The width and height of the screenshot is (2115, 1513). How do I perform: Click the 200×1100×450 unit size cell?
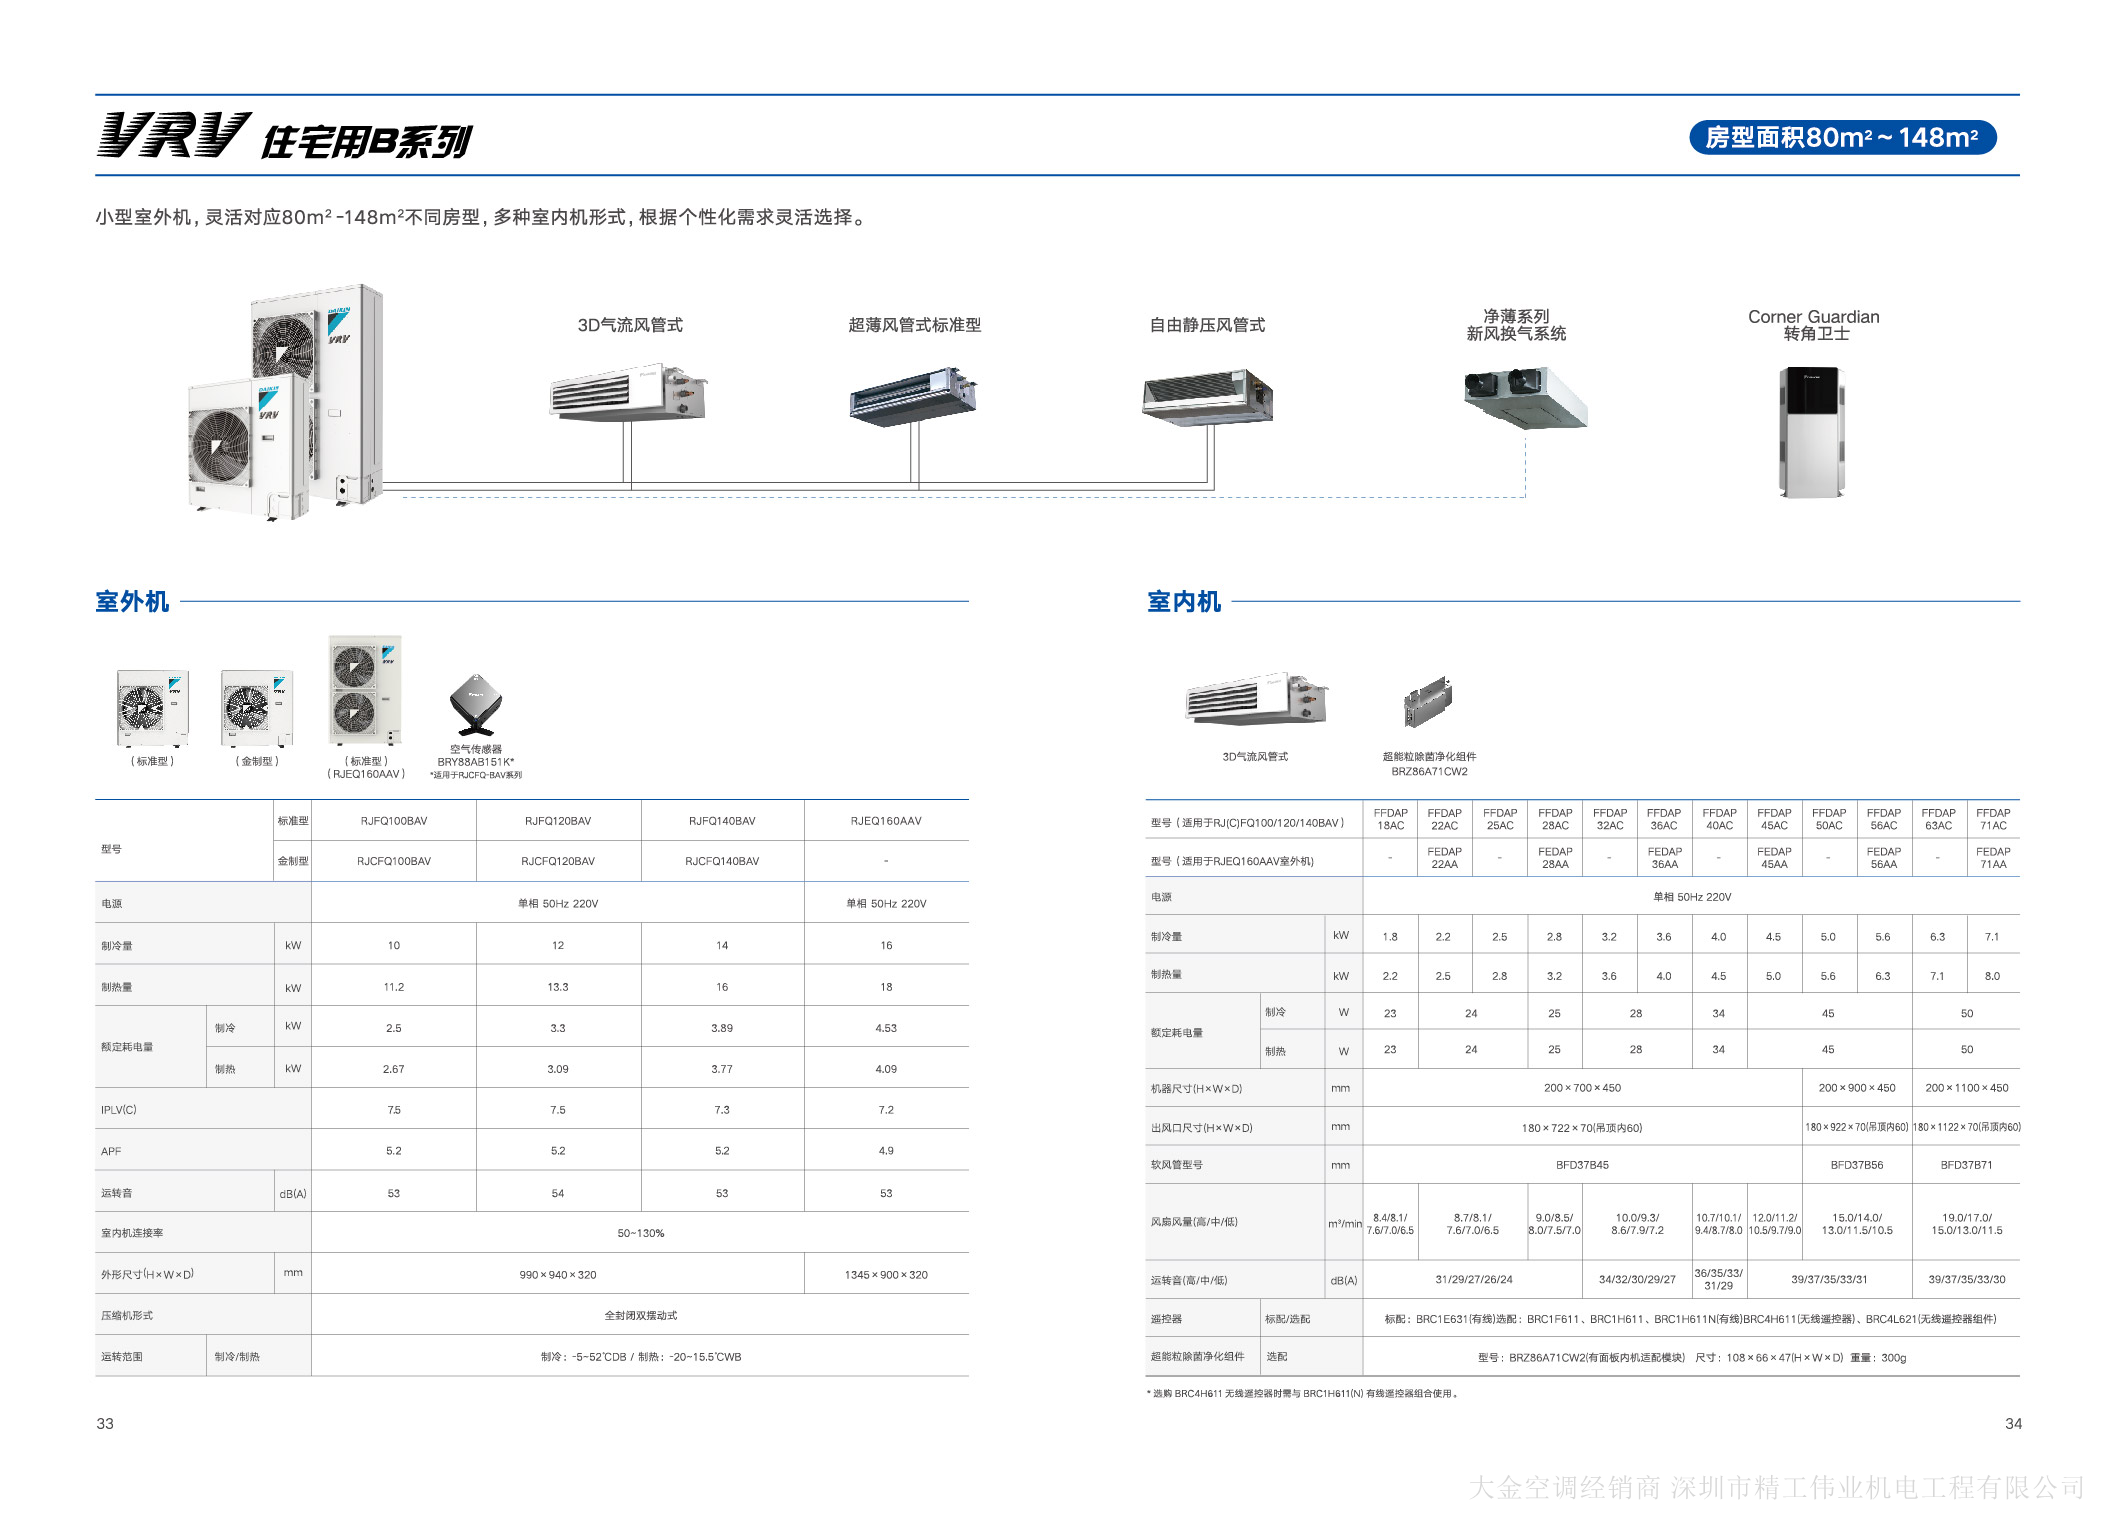coord(1966,1088)
